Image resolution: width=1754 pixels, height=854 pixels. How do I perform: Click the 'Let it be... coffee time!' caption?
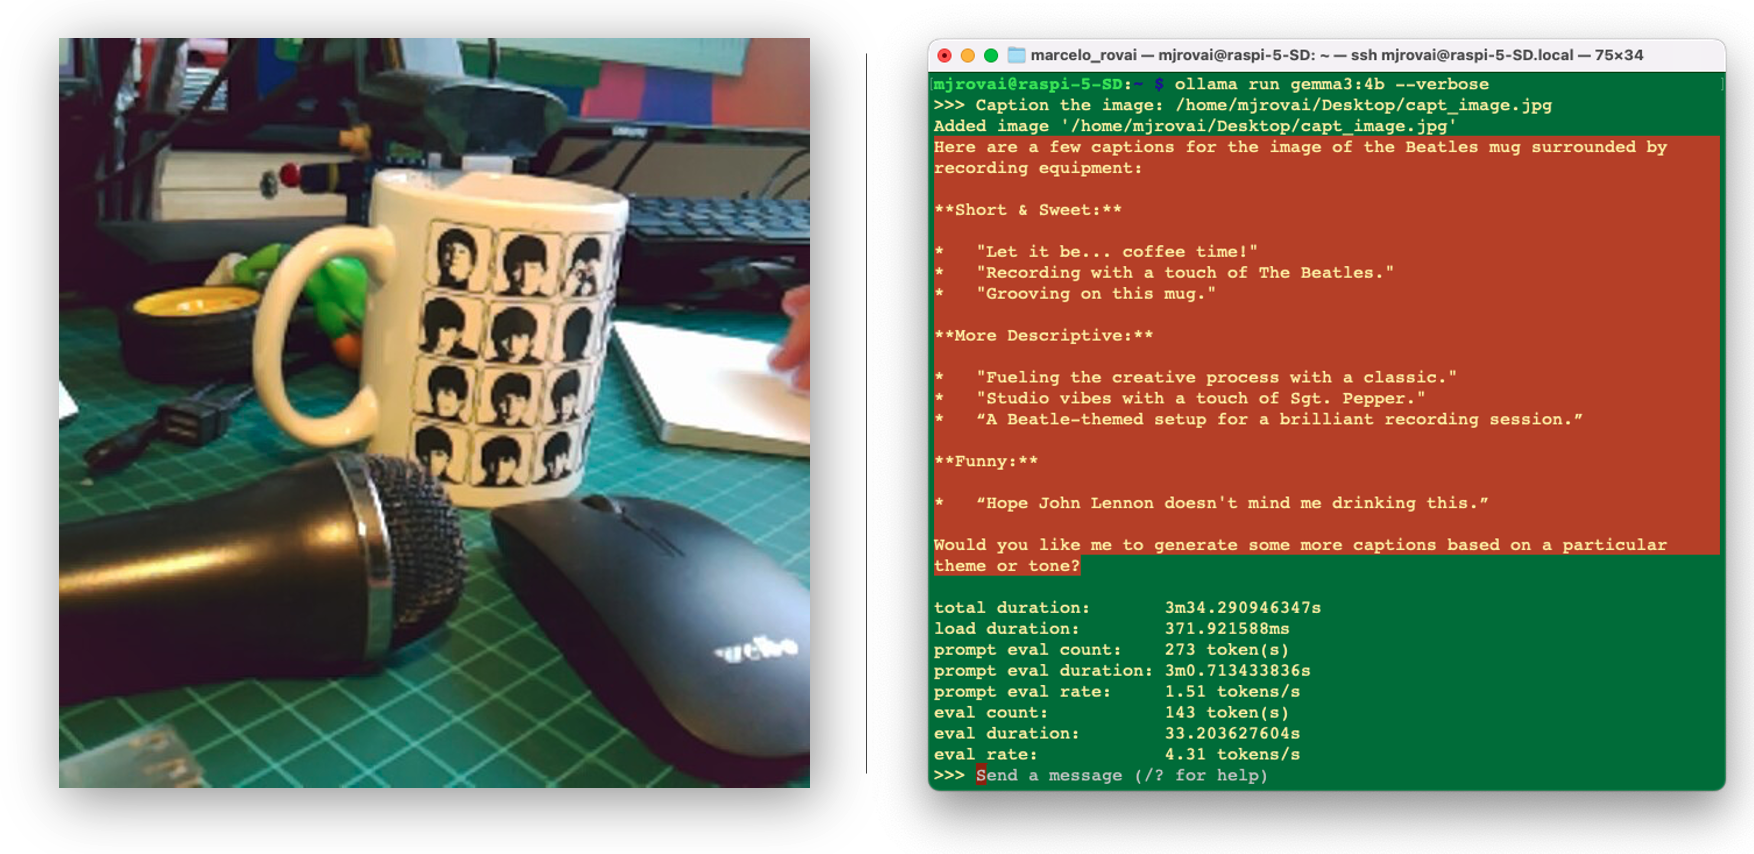[x=1116, y=252]
